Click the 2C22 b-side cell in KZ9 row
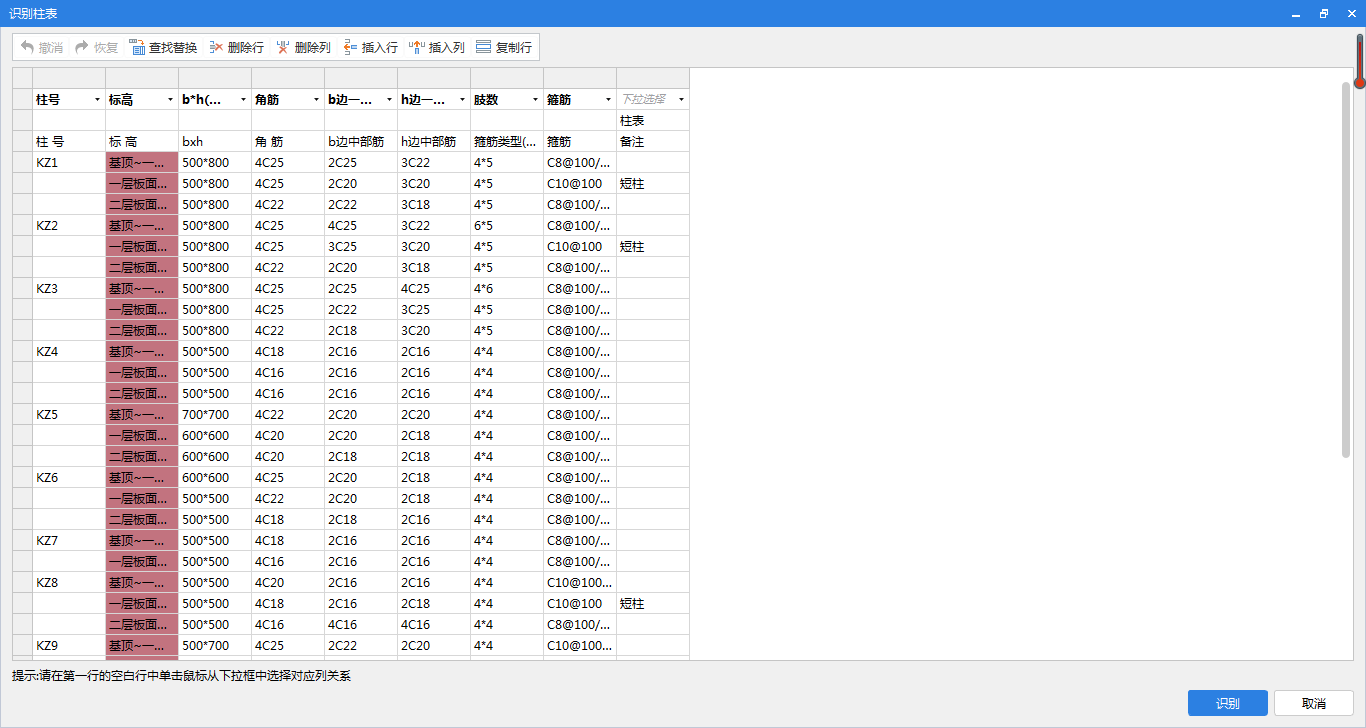This screenshot has width=1366, height=728. coord(361,645)
